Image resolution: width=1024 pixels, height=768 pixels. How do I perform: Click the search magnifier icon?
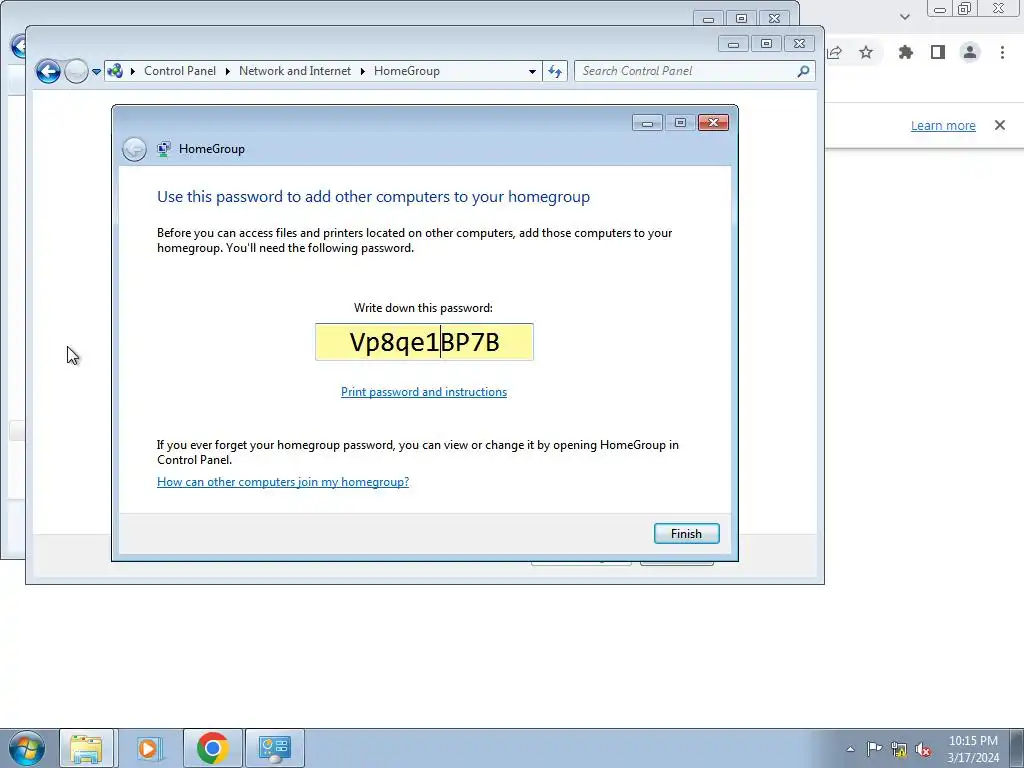803,71
